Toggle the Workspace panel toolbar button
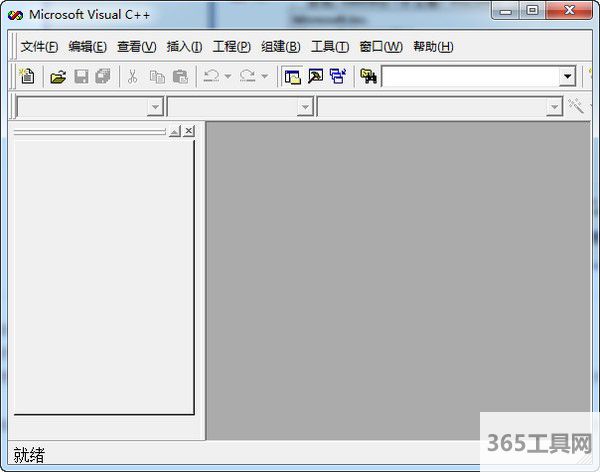The height and width of the screenshot is (472, 600). 293,77
